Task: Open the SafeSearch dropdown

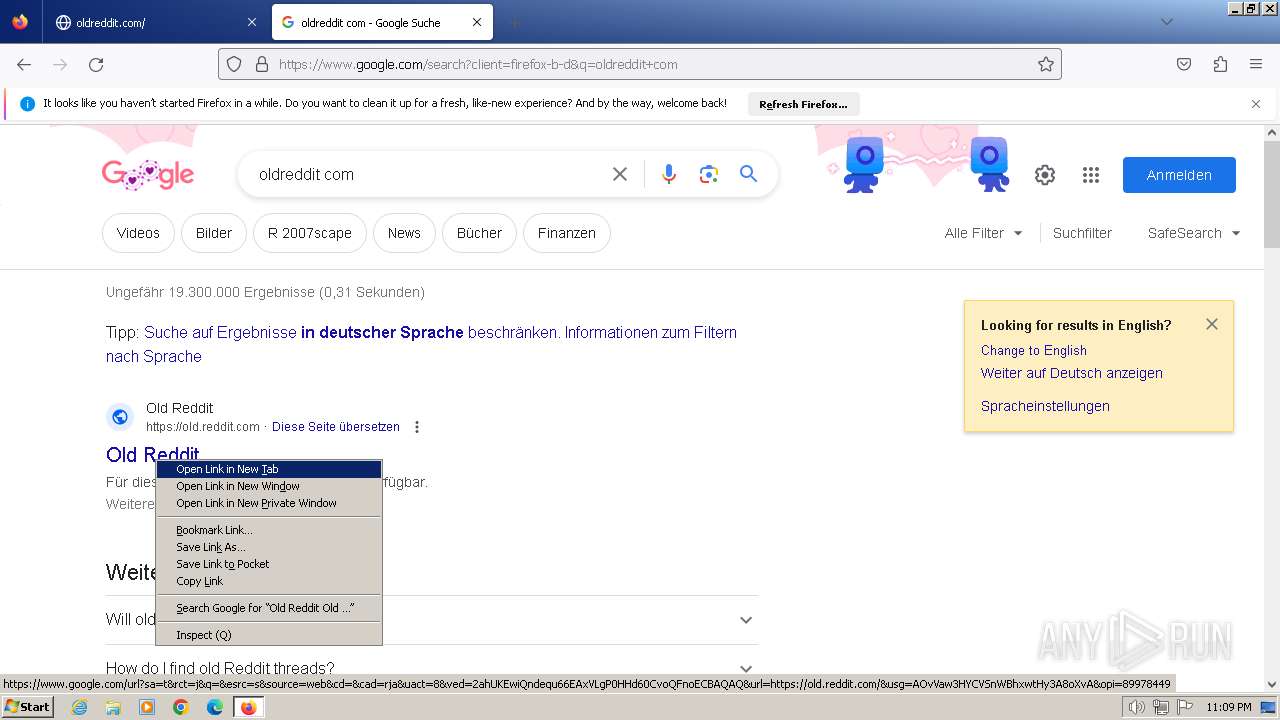Action: coord(1194,233)
